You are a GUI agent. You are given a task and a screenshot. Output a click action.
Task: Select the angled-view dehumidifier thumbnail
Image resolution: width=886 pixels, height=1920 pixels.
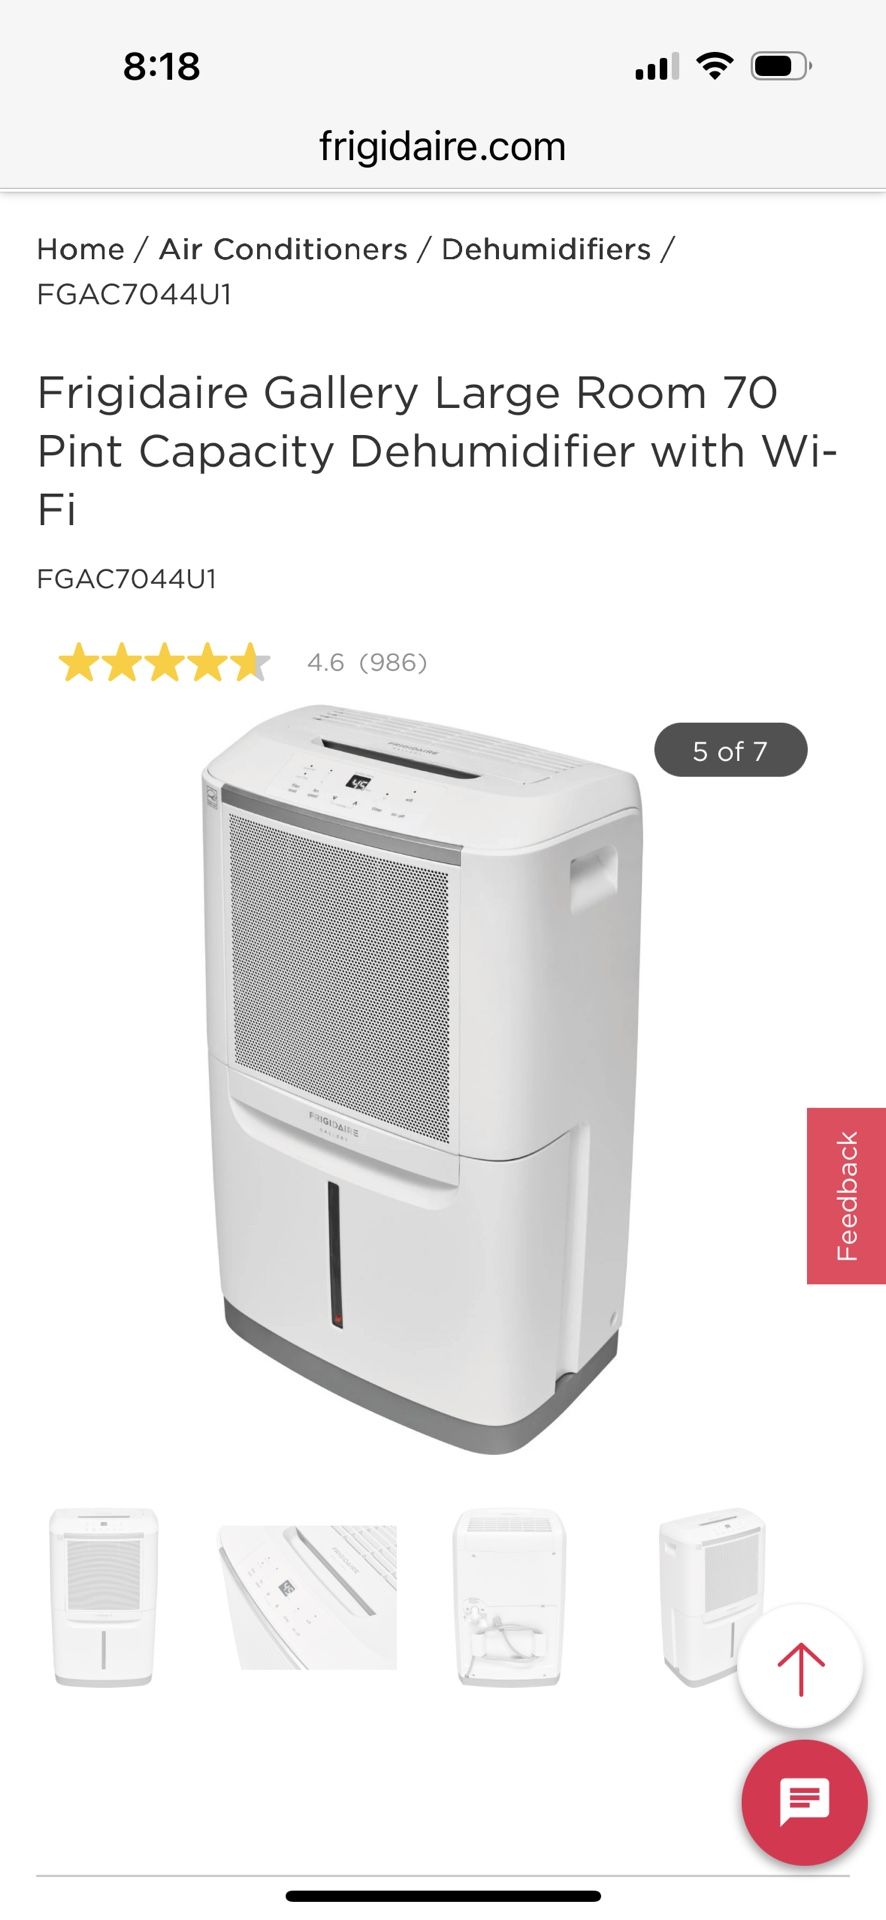coord(712,1598)
